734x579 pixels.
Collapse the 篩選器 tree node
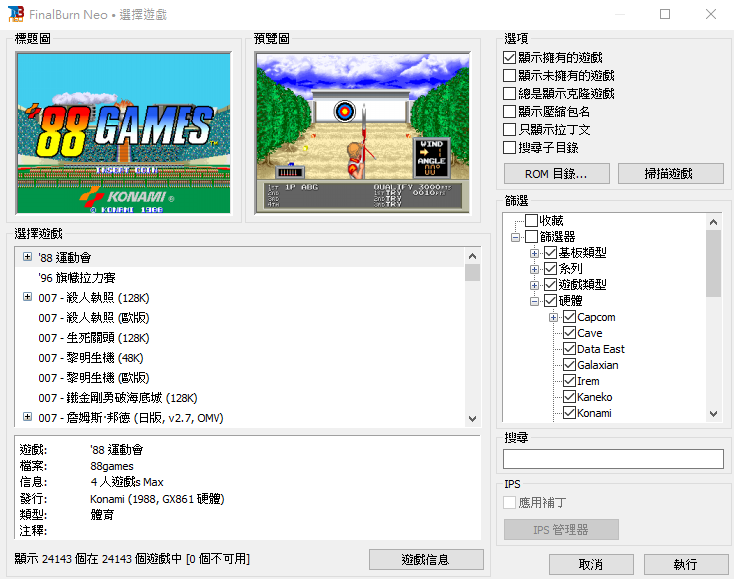[x=515, y=237]
